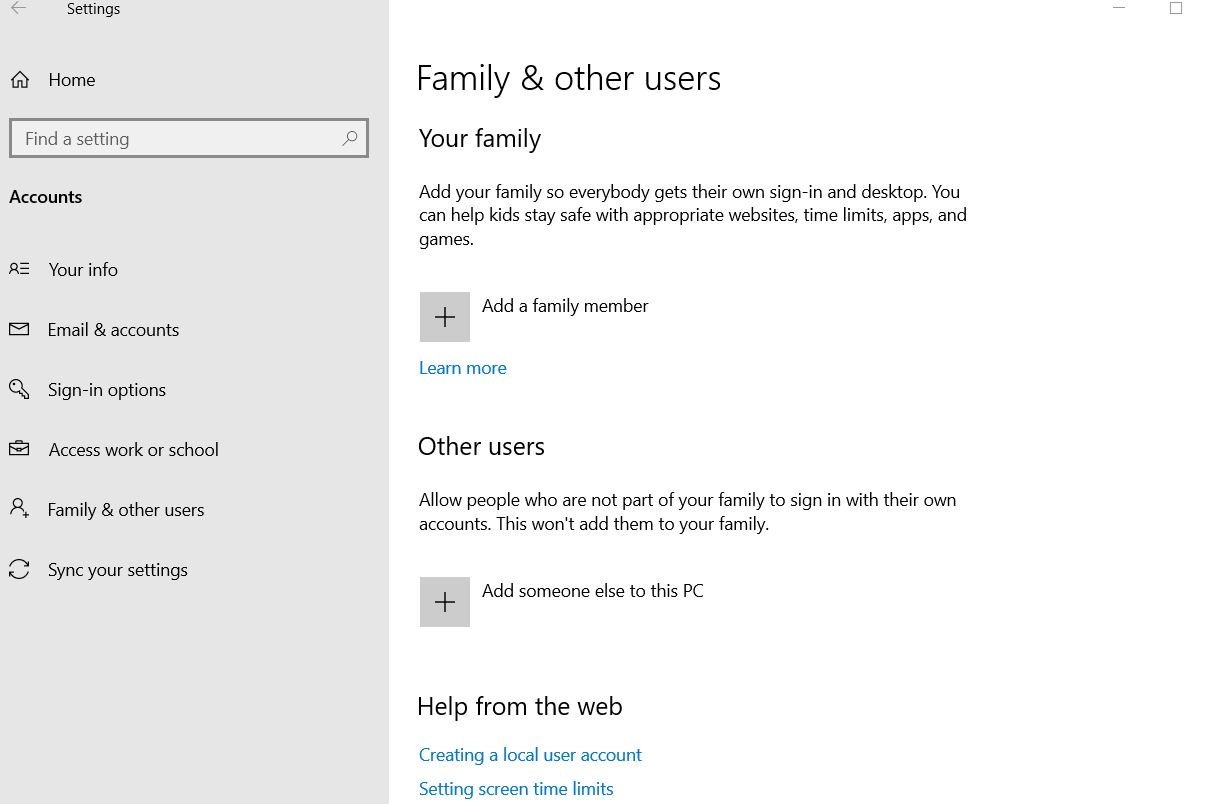Click the Sign-in options key icon

click(19, 389)
